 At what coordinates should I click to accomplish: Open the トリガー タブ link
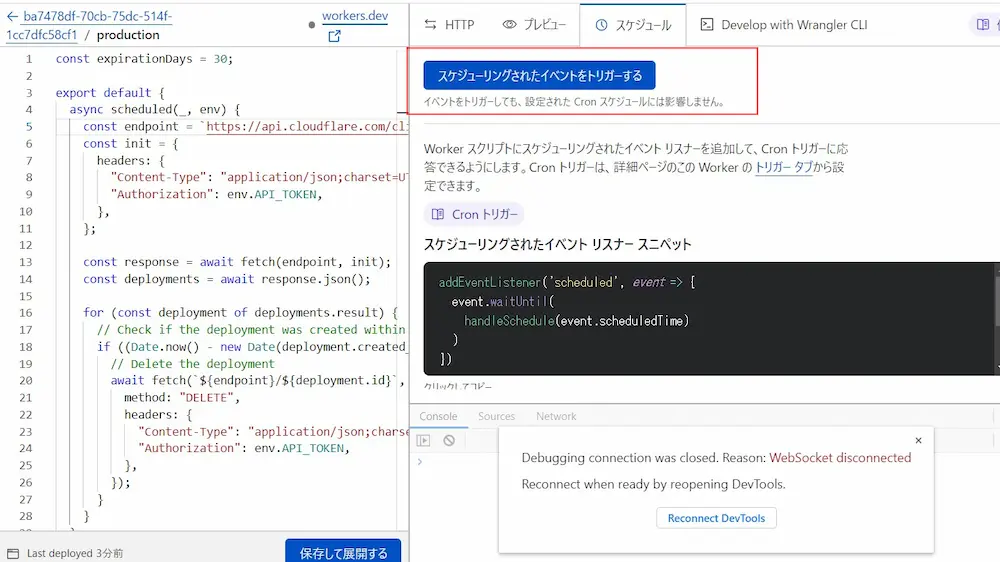[x=783, y=168]
